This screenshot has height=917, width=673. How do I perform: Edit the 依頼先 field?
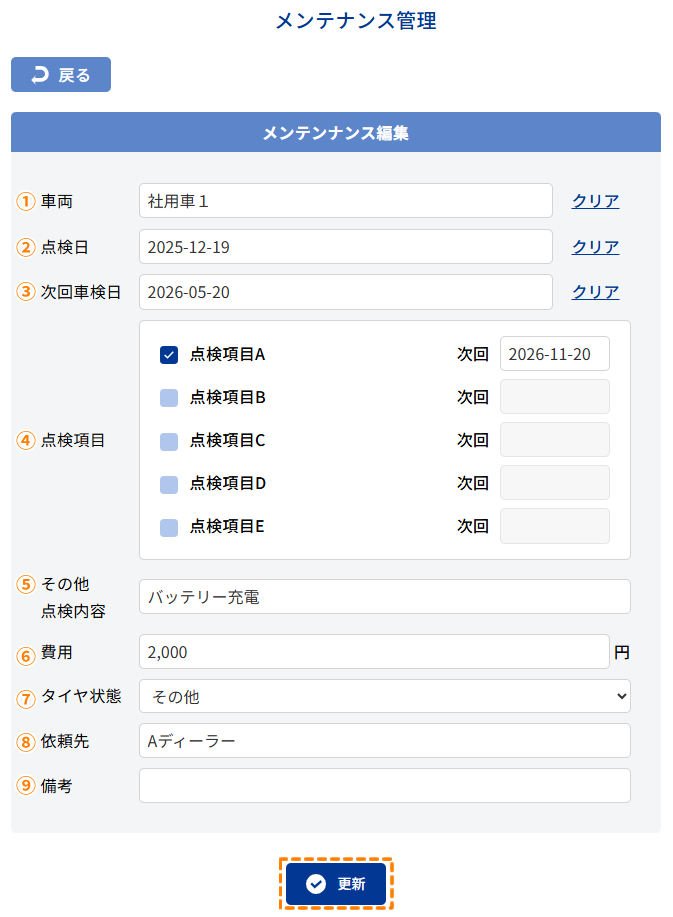pyautogui.click(x=384, y=741)
